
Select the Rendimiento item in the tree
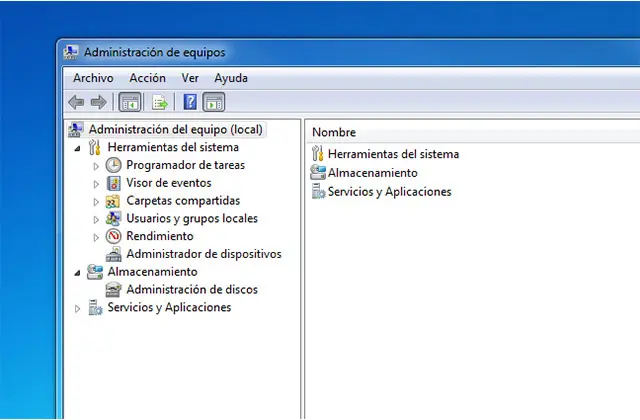point(159,236)
